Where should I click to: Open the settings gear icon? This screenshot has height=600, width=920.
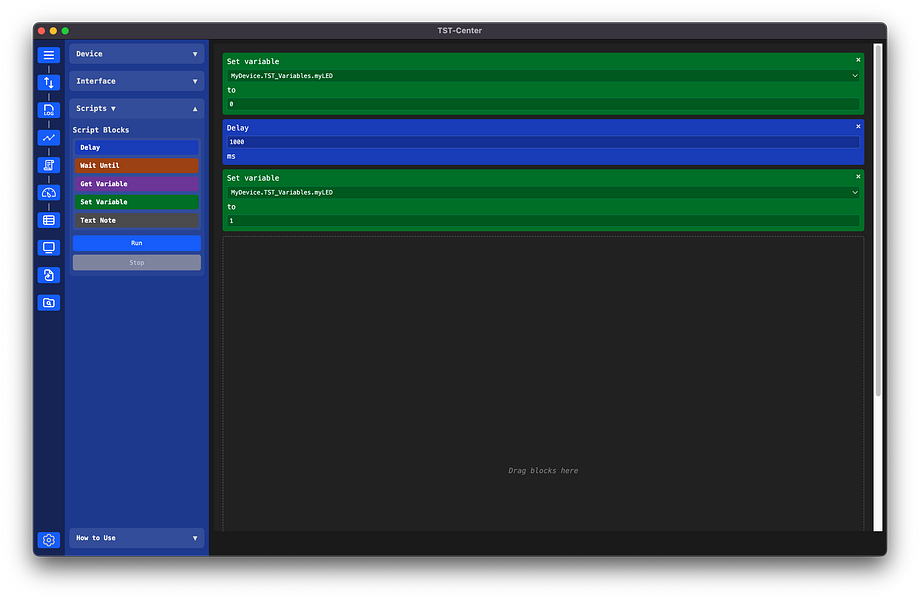(x=49, y=540)
